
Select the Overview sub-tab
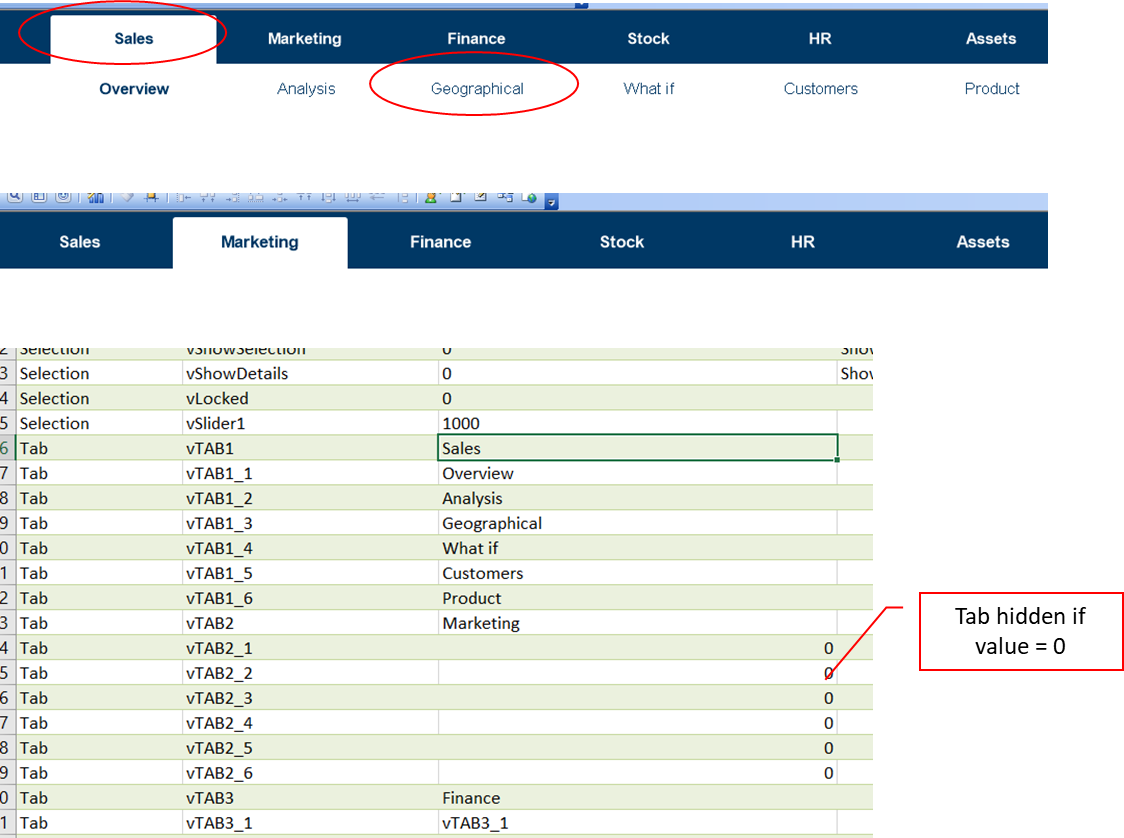[134, 89]
